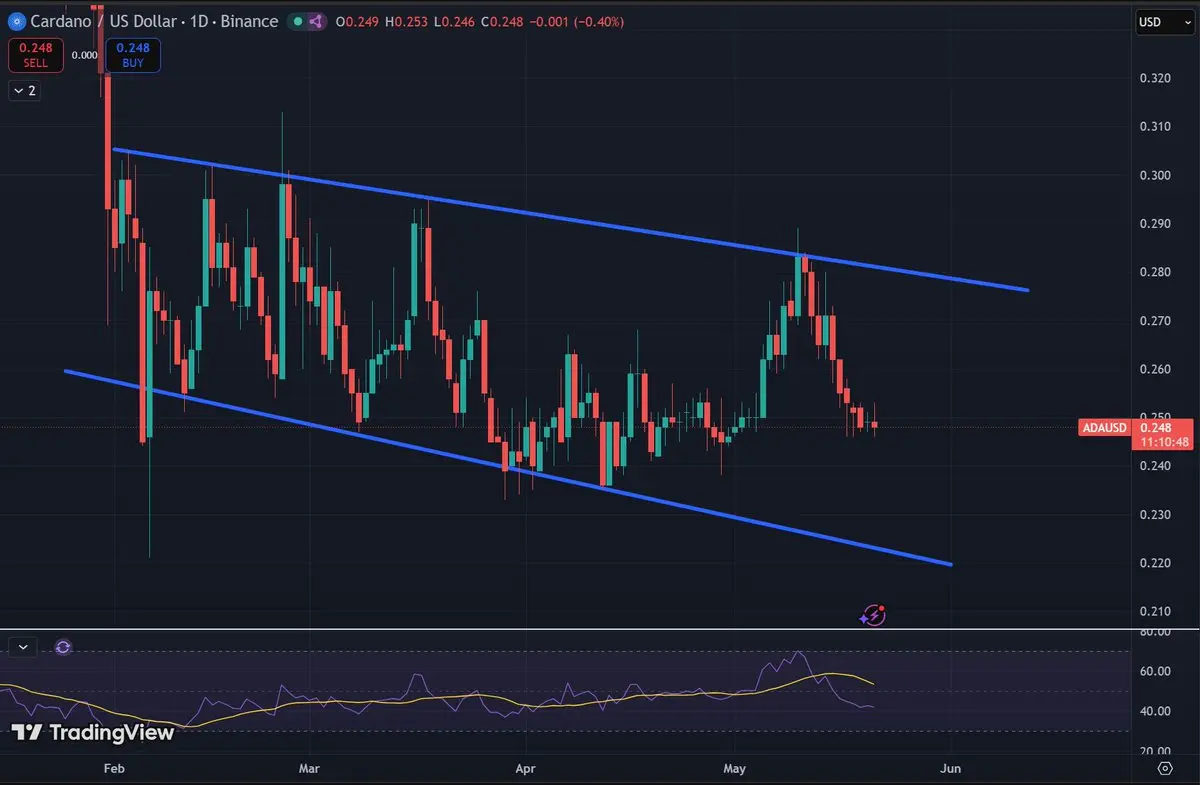Click 0.210 on the price axis
The image size is (1200, 785).
click(1156, 612)
